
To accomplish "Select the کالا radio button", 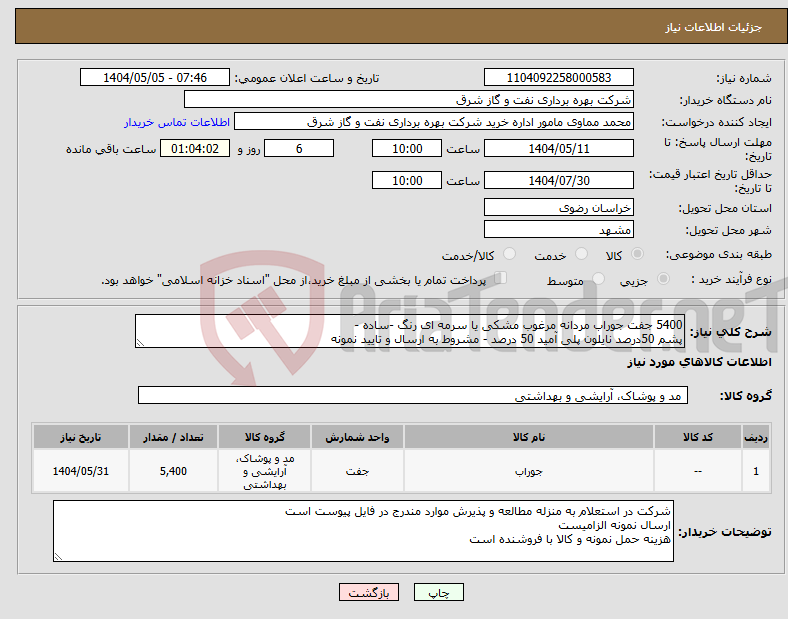I will click(637, 254).
